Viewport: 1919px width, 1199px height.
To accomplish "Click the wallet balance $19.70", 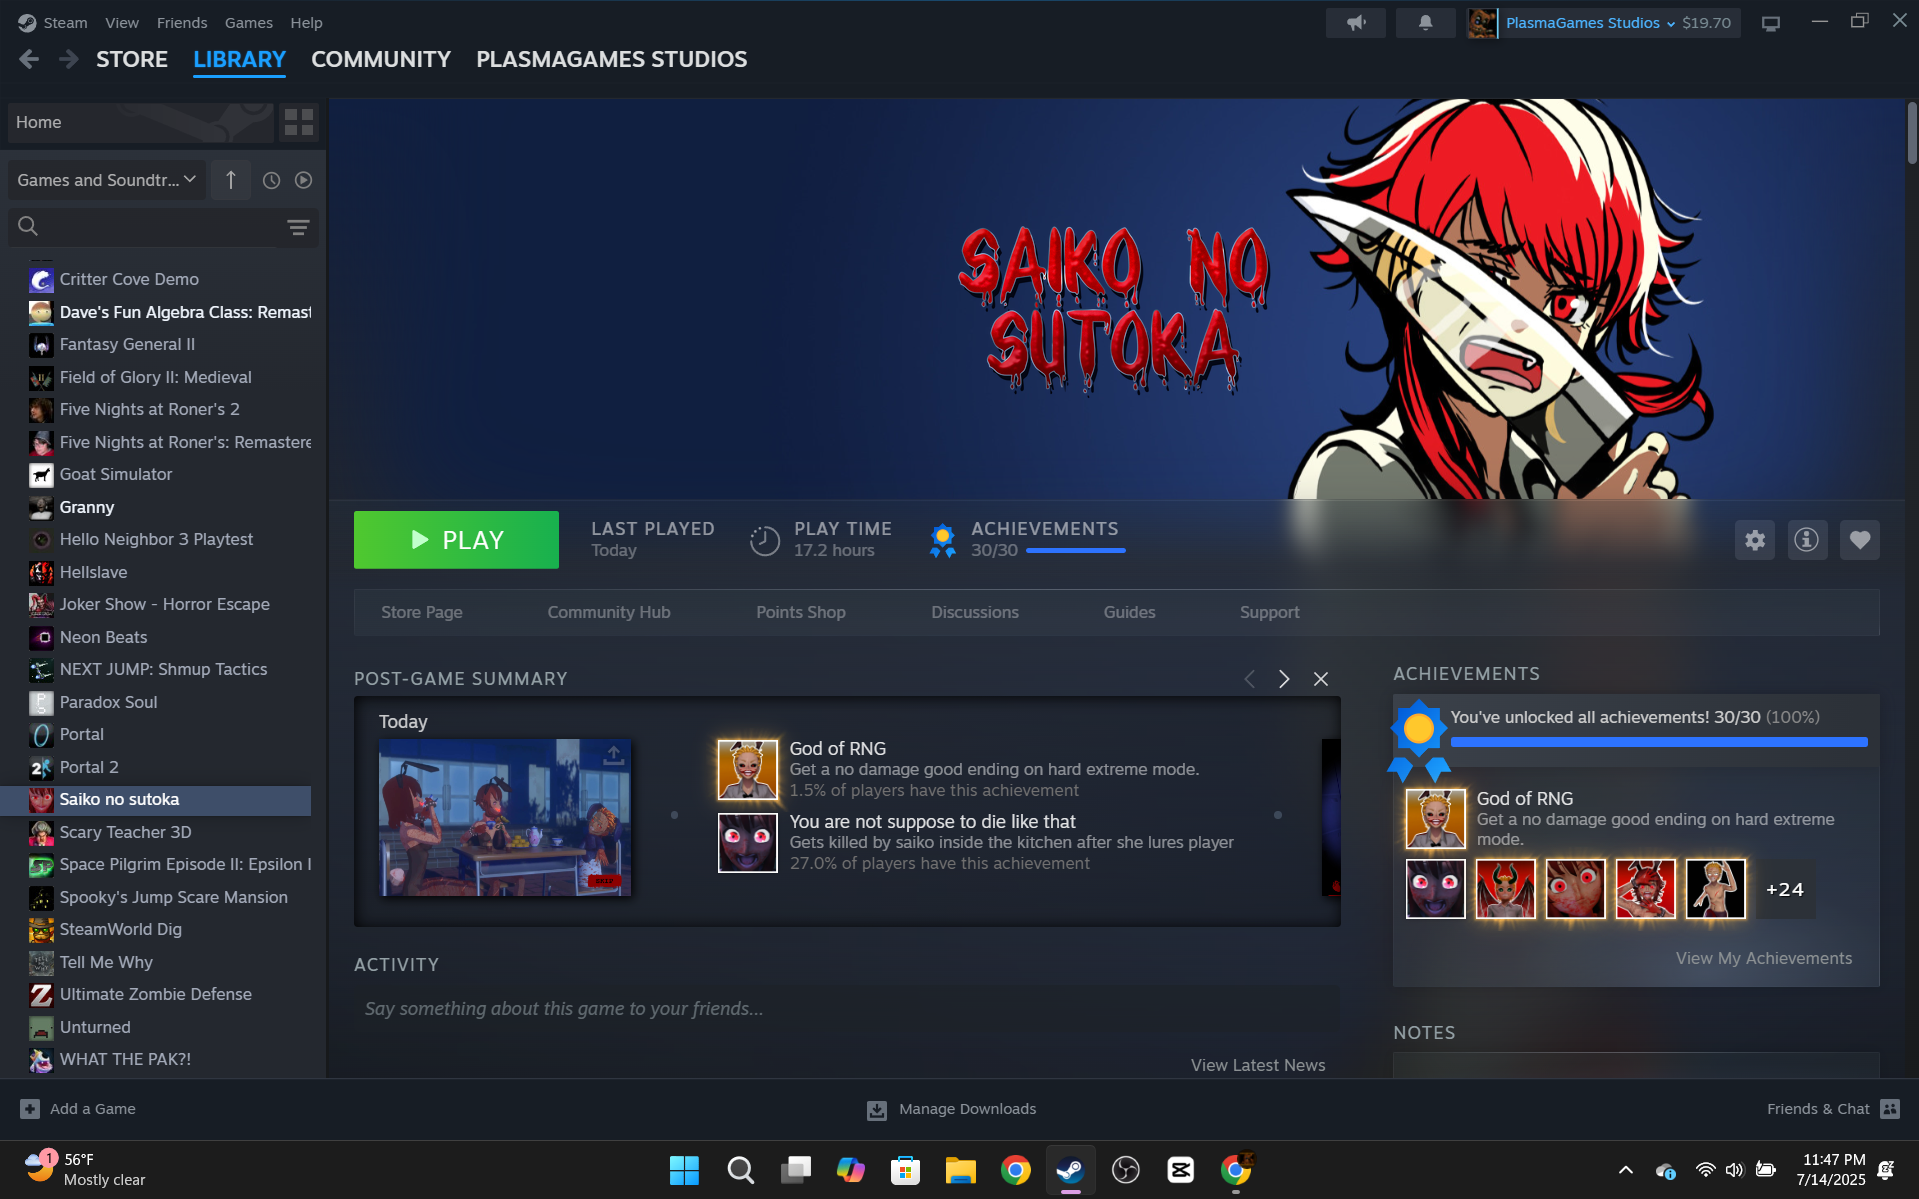I will click(x=1706, y=22).
